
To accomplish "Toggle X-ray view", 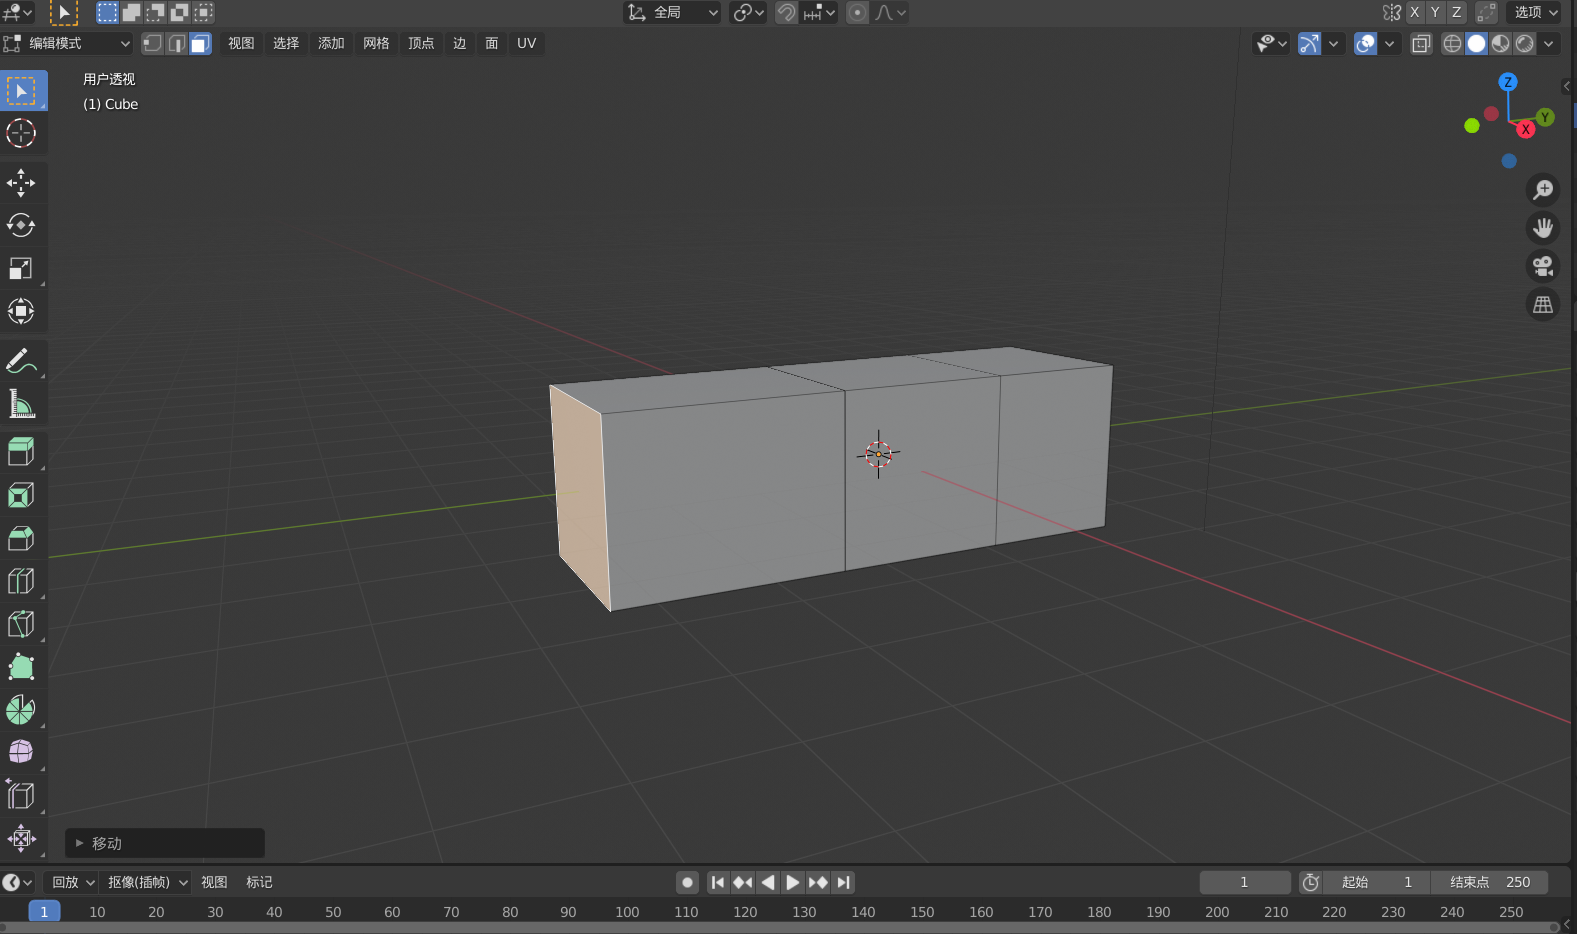I will tap(1421, 43).
